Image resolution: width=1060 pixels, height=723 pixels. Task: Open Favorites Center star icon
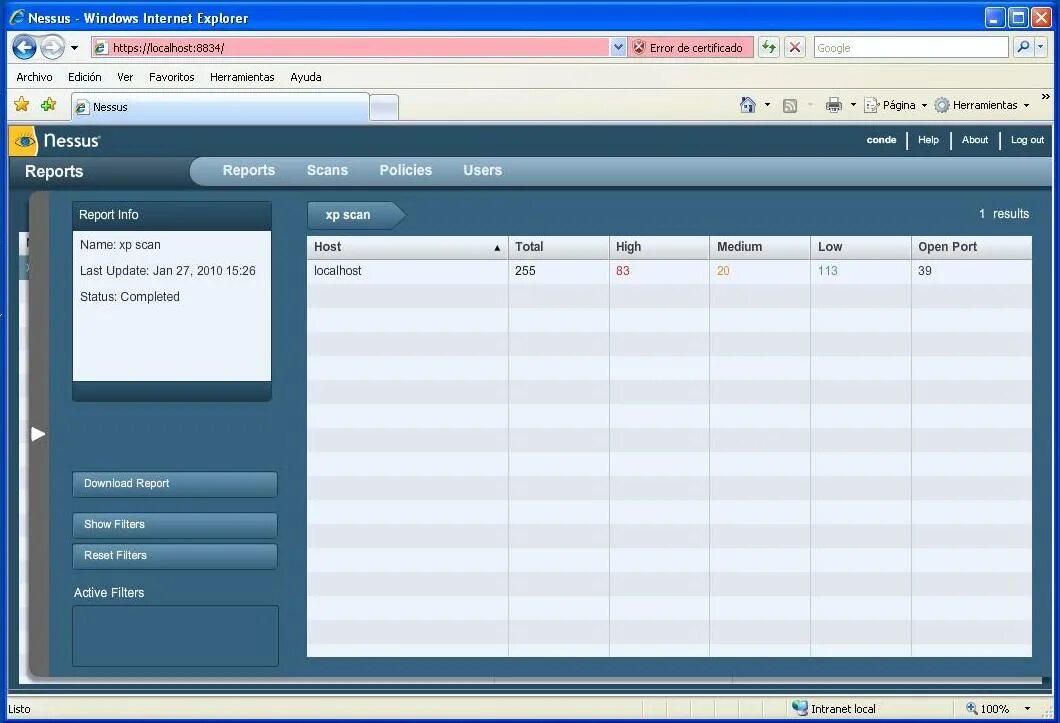tap(22, 104)
